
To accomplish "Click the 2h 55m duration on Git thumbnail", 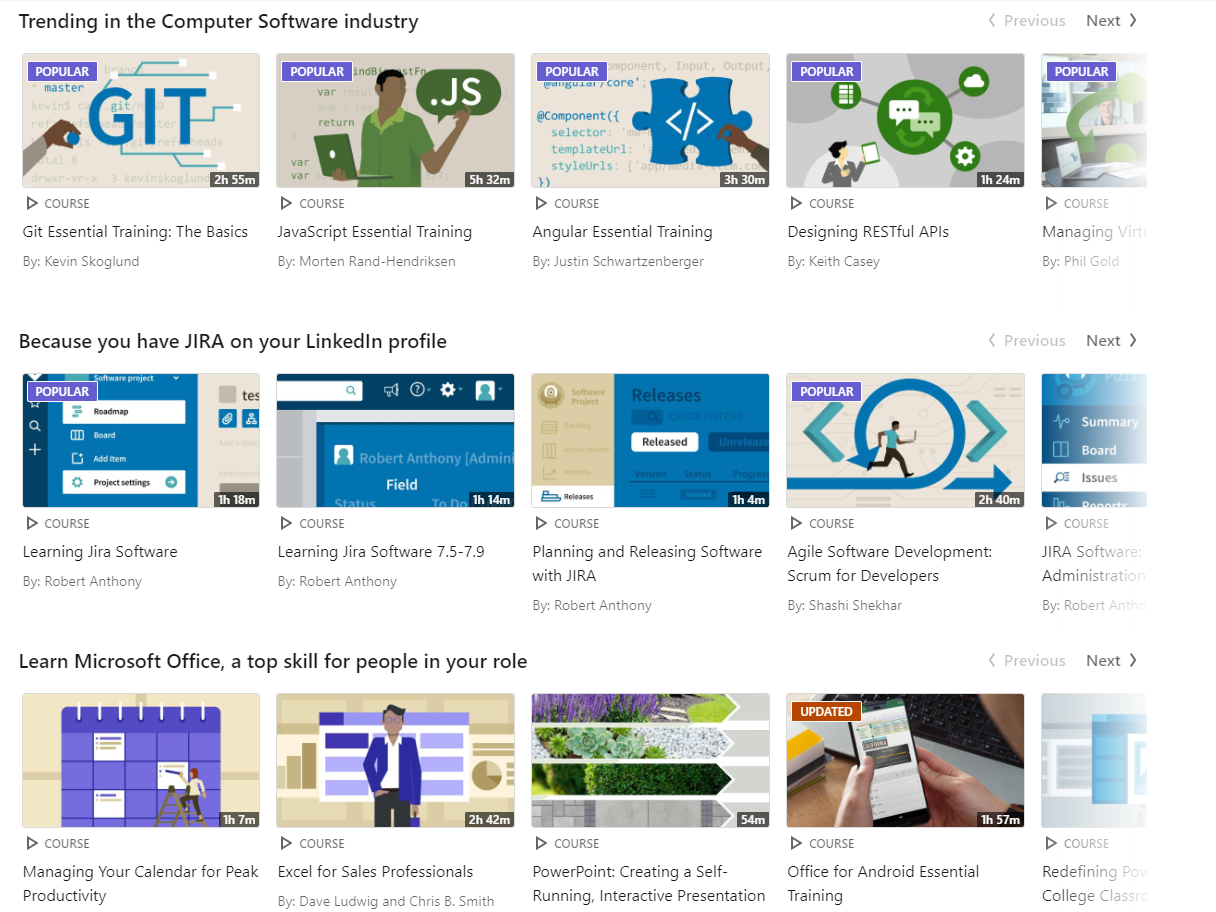I will [235, 180].
